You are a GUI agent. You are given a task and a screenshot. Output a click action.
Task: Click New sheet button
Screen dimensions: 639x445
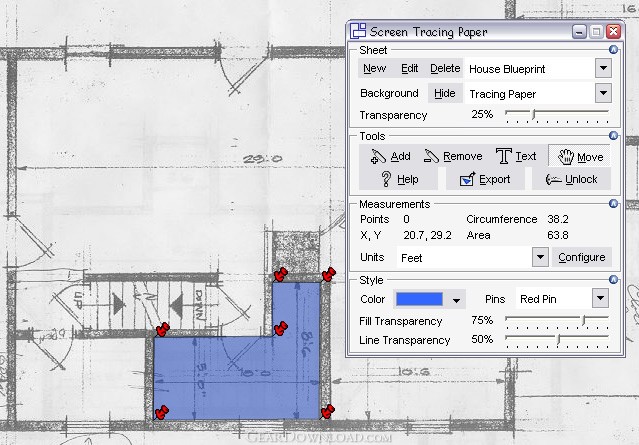[375, 68]
